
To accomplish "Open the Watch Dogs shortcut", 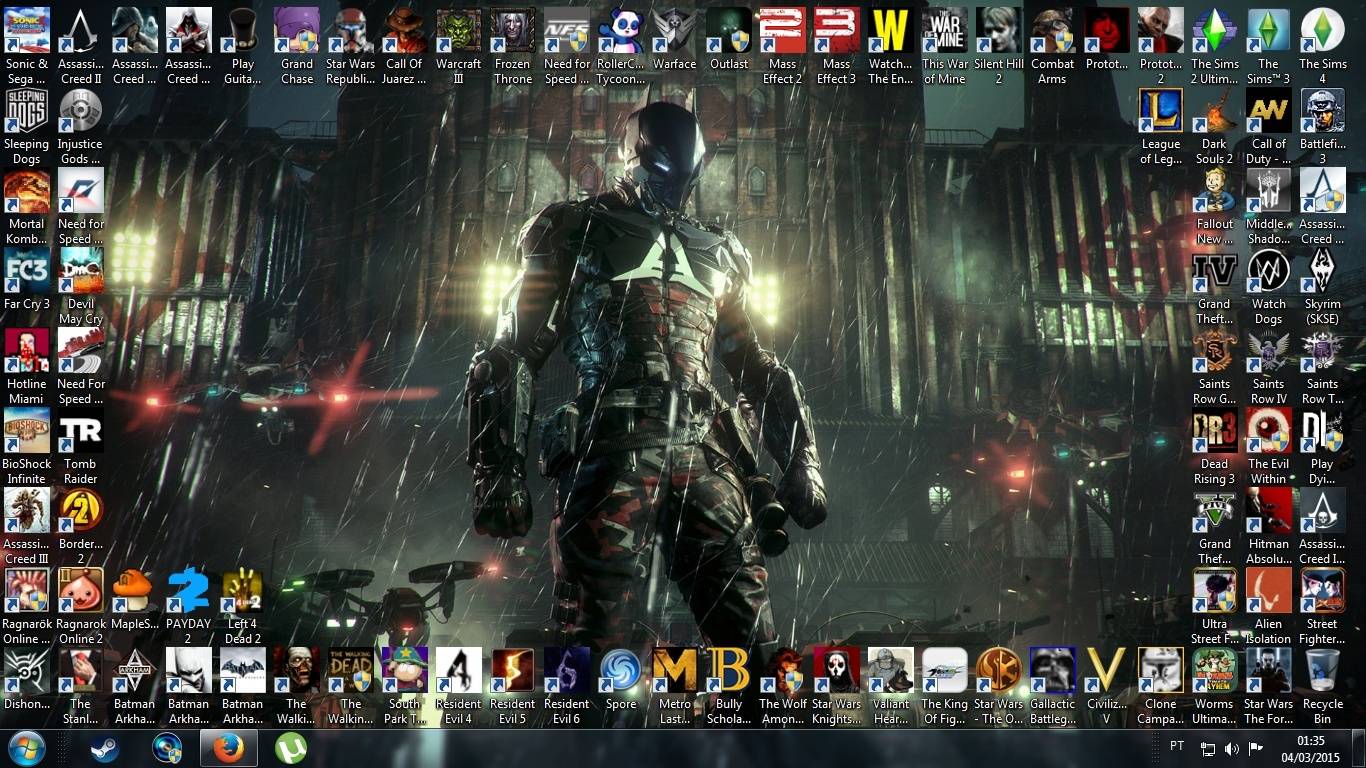I will pyautogui.click(x=1269, y=270).
